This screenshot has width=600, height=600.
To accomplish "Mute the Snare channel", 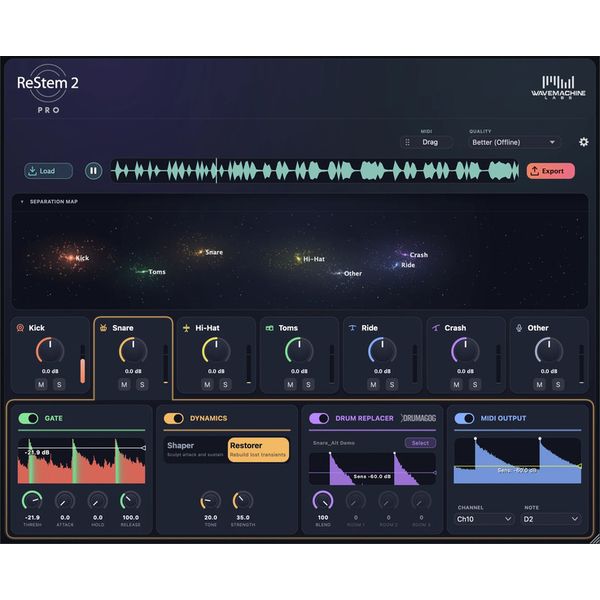I will [124, 385].
